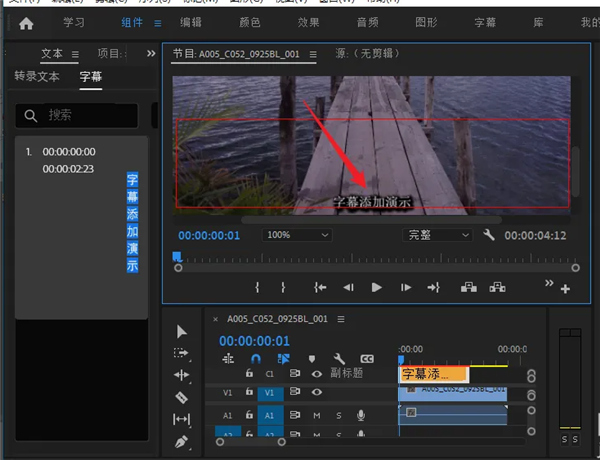The height and width of the screenshot is (460, 600).
Task: Click the Mark In bracket button
Action: [258, 287]
